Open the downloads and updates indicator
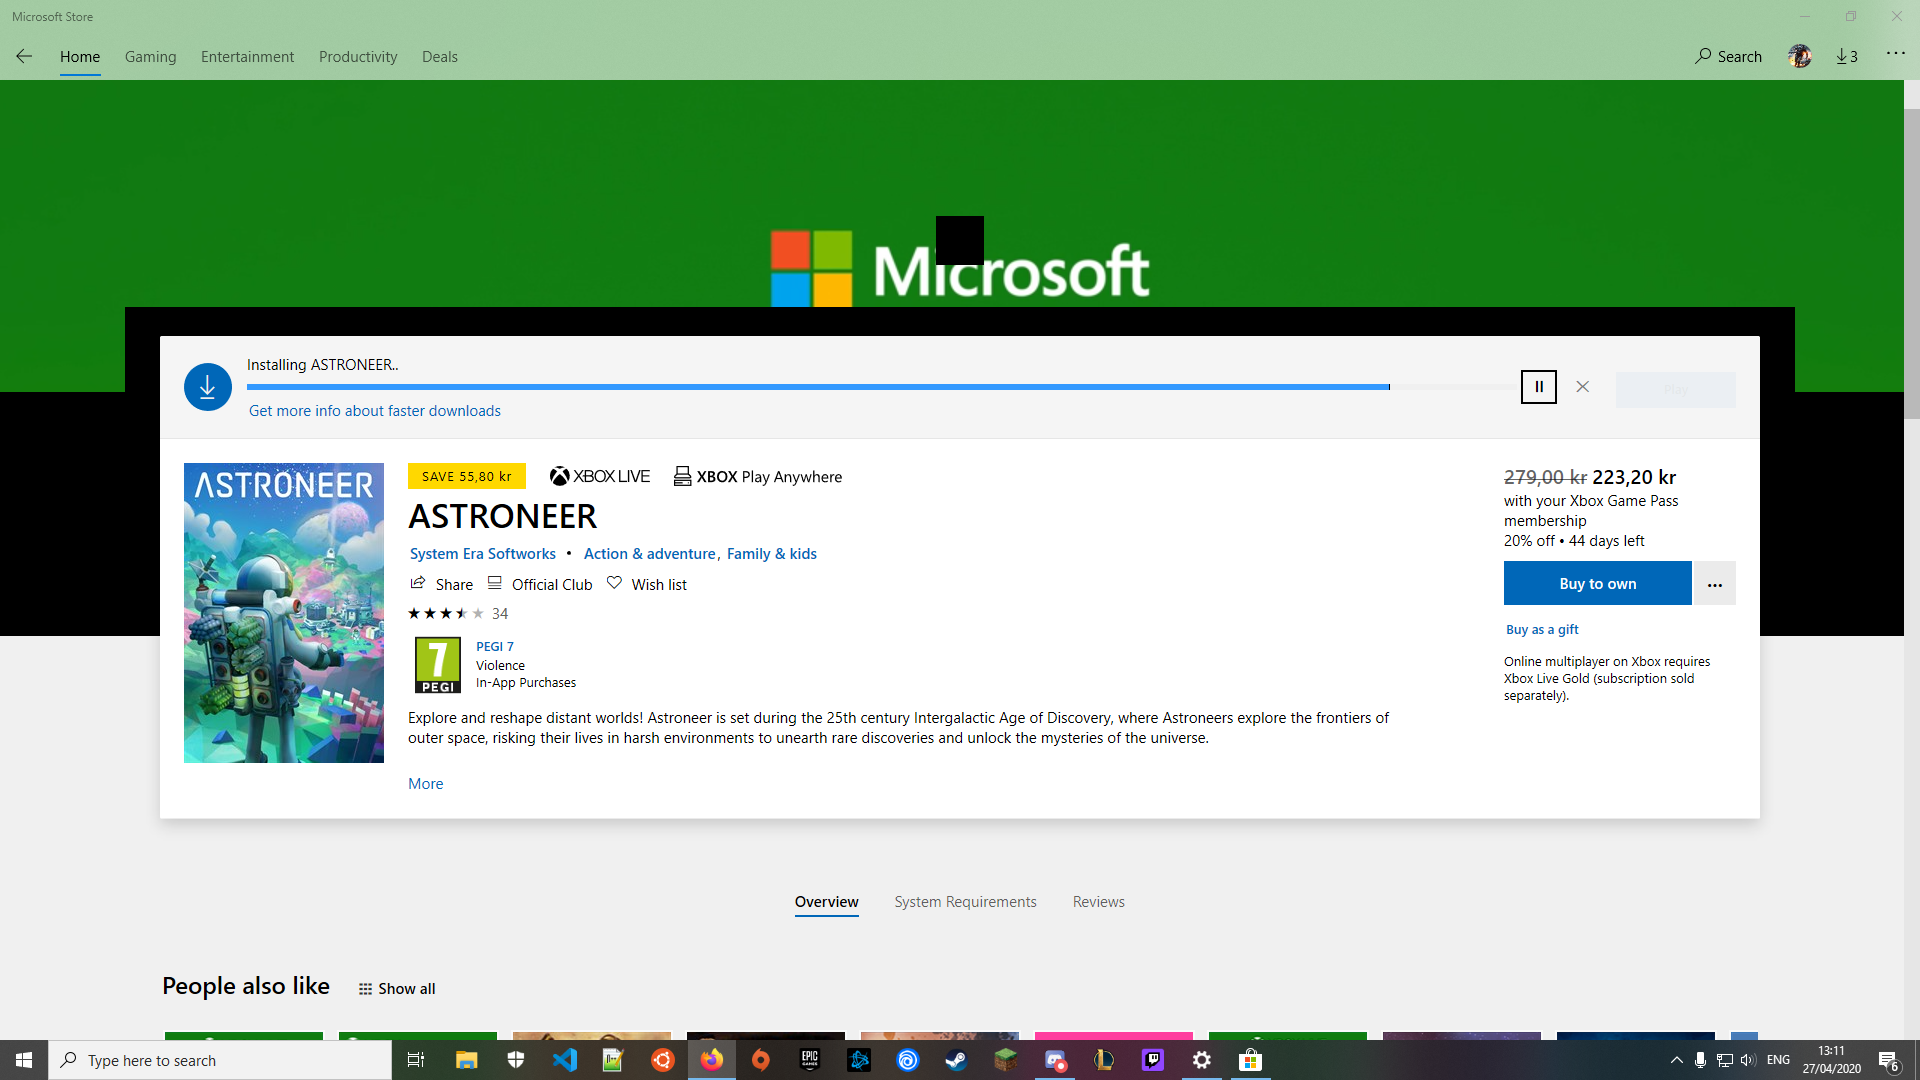 (1847, 56)
